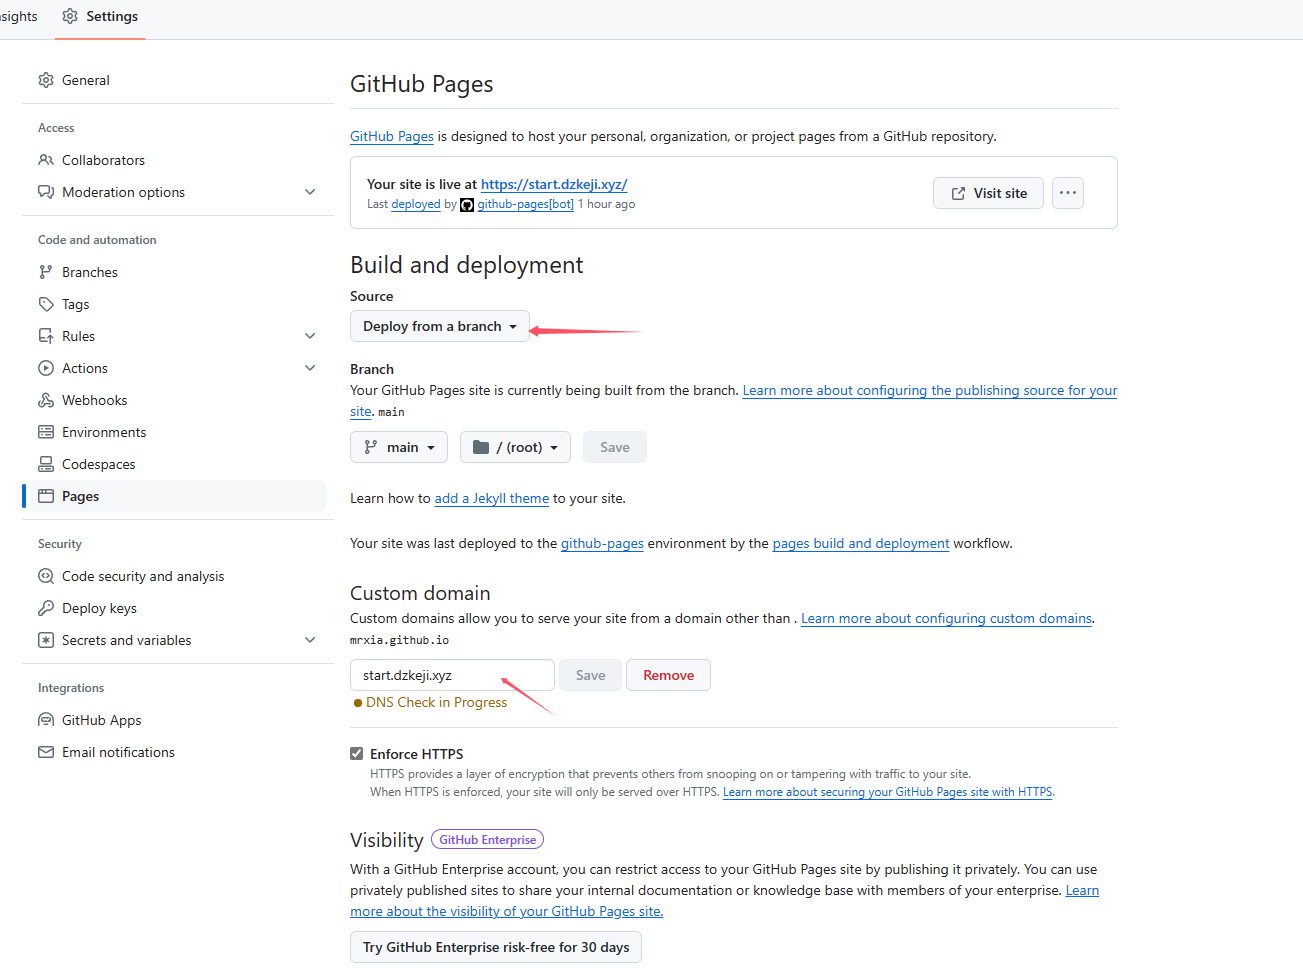Click the Environments server icon

point(46,432)
